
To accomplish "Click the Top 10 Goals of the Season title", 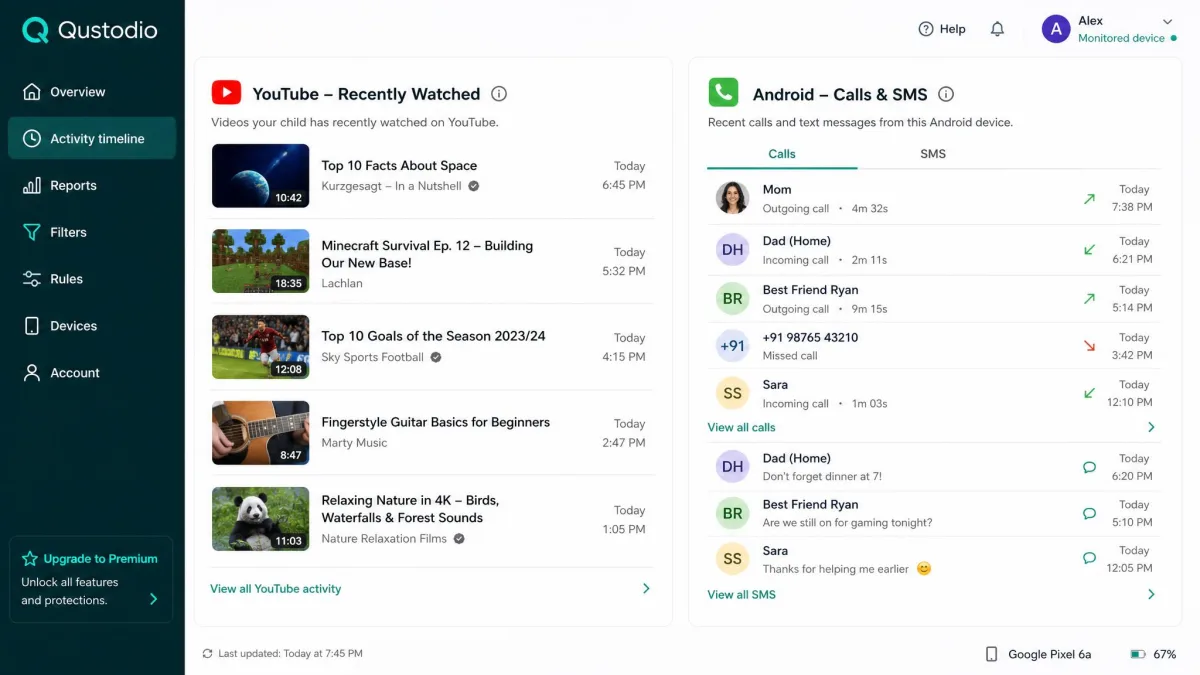I will click(433, 336).
